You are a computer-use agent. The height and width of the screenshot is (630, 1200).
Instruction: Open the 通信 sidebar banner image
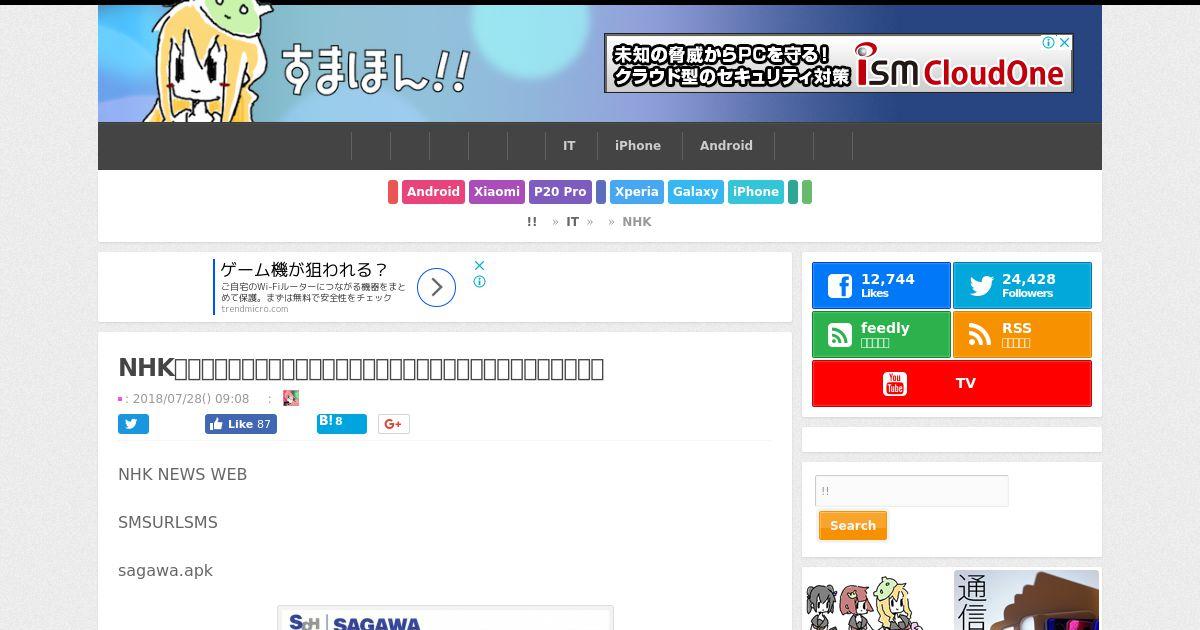pos(1027,600)
